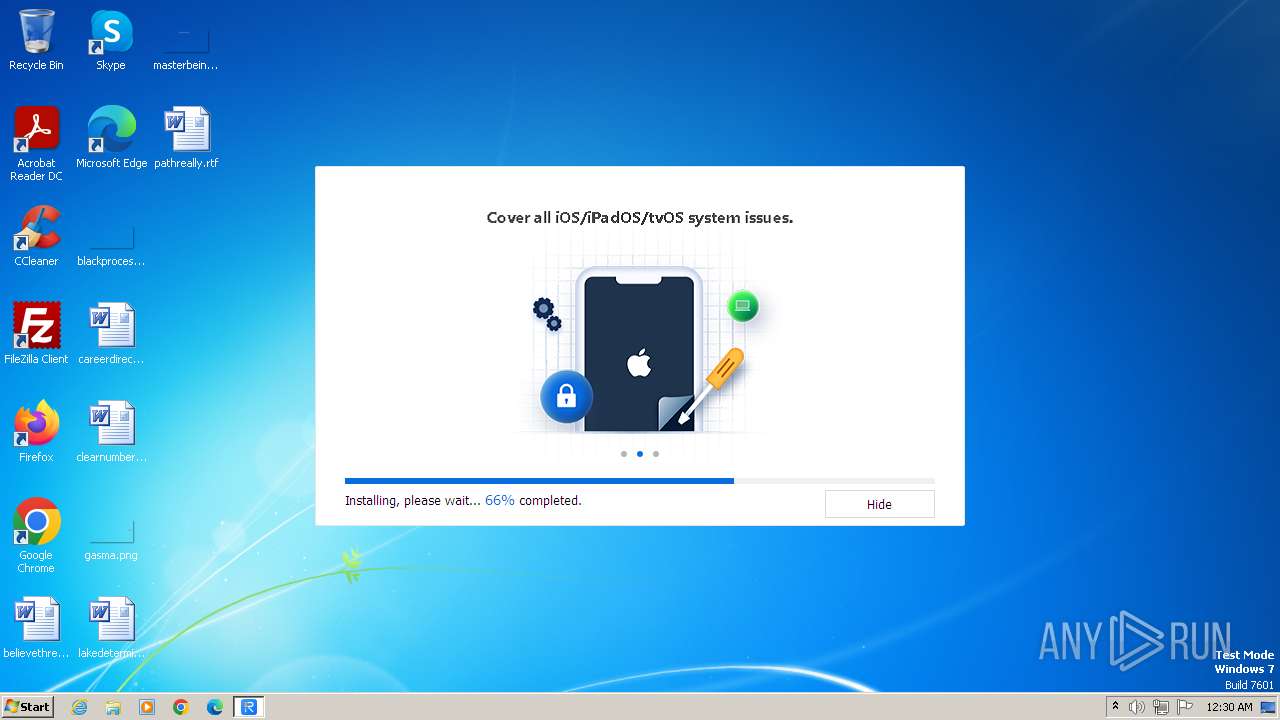Open the Recycle Bin desktop icon

point(36,40)
